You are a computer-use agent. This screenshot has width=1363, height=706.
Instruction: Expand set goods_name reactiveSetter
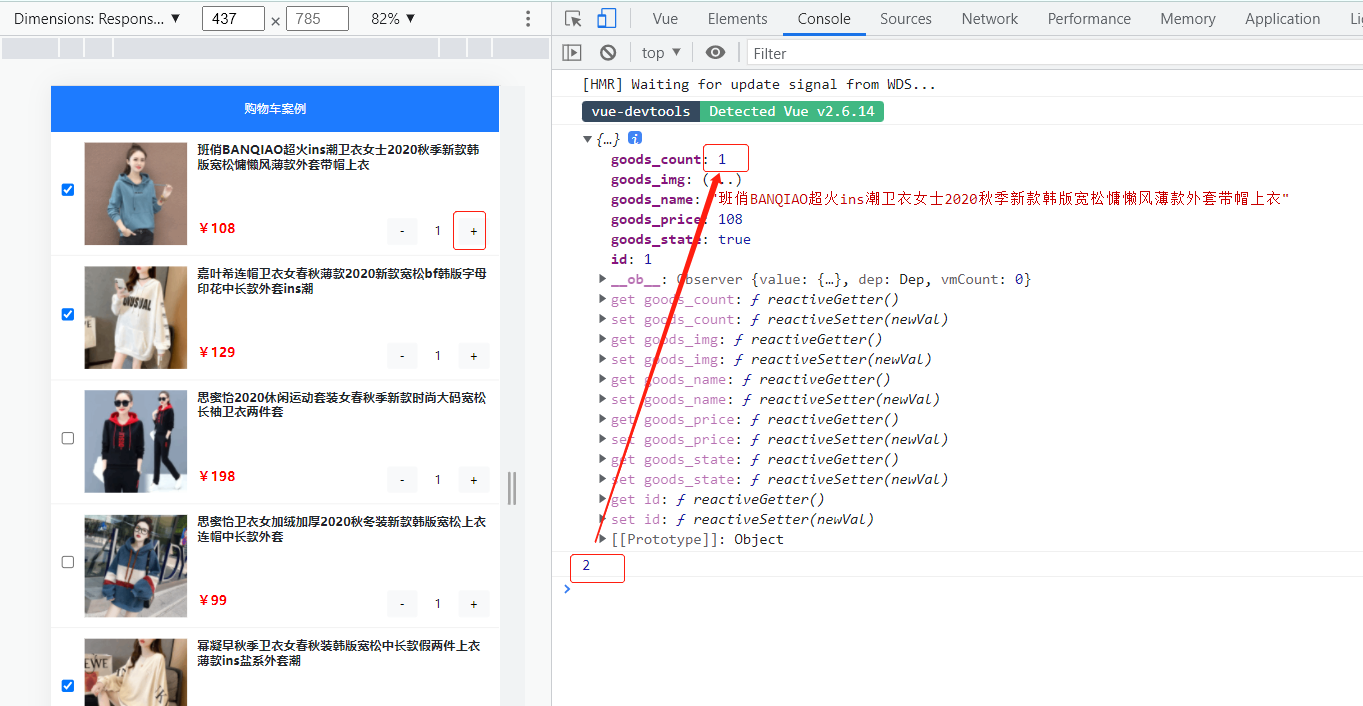[x=603, y=399]
